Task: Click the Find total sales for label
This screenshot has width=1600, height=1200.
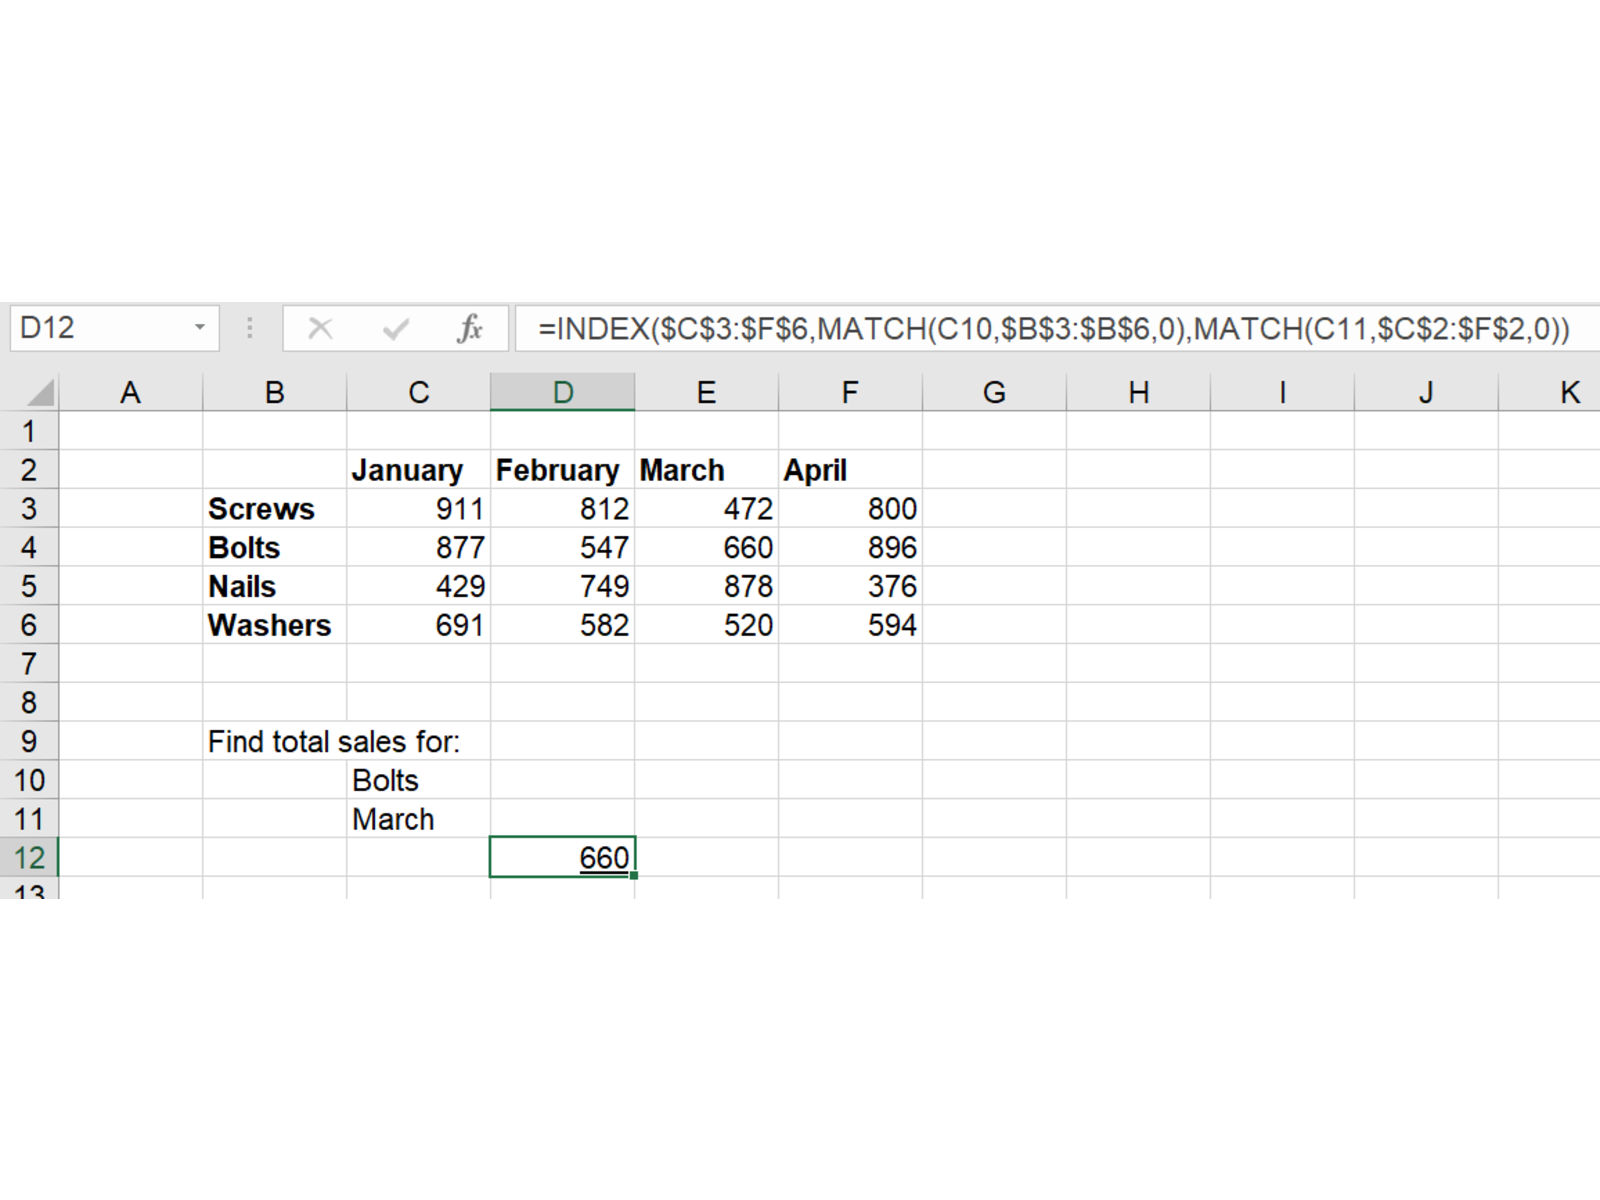Action: point(333,742)
